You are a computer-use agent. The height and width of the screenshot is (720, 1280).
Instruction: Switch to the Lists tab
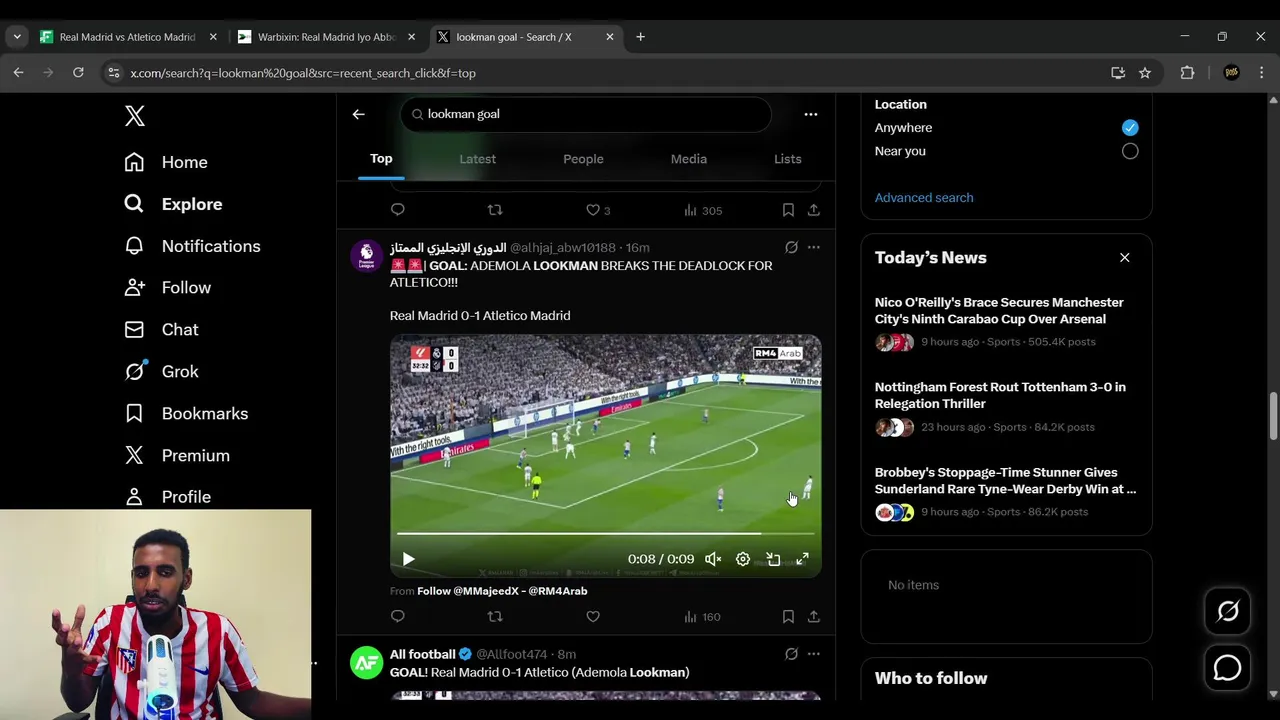coord(787,159)
